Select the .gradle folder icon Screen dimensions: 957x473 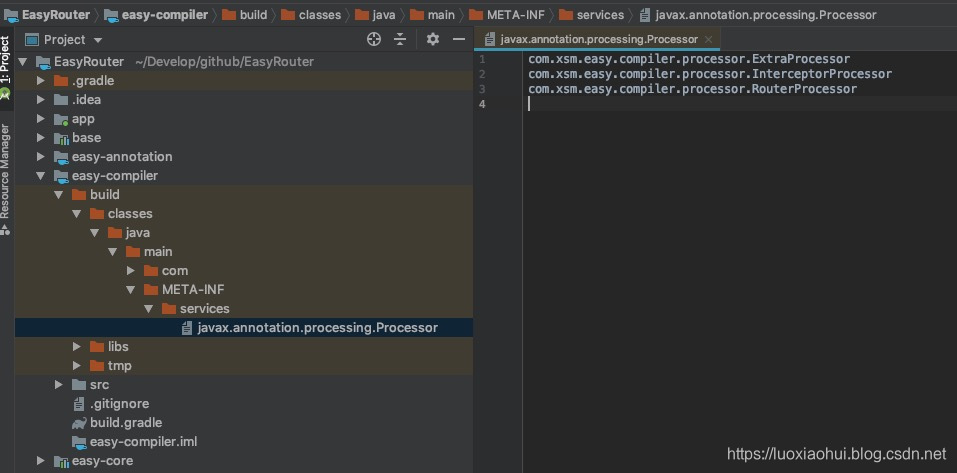[61, 81]
